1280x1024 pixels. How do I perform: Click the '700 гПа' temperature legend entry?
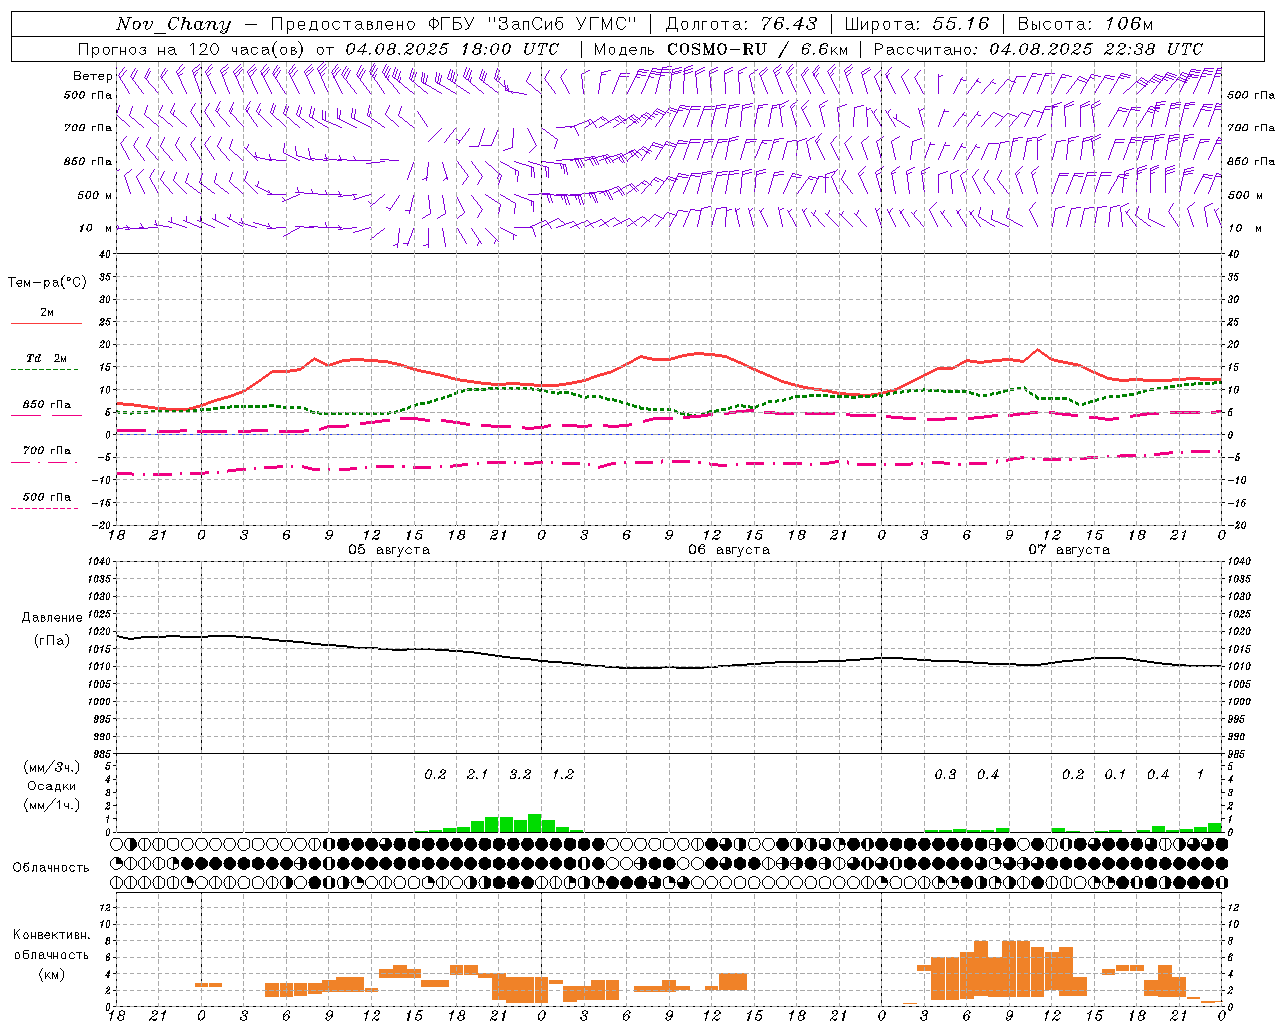(x=47, y=450)
